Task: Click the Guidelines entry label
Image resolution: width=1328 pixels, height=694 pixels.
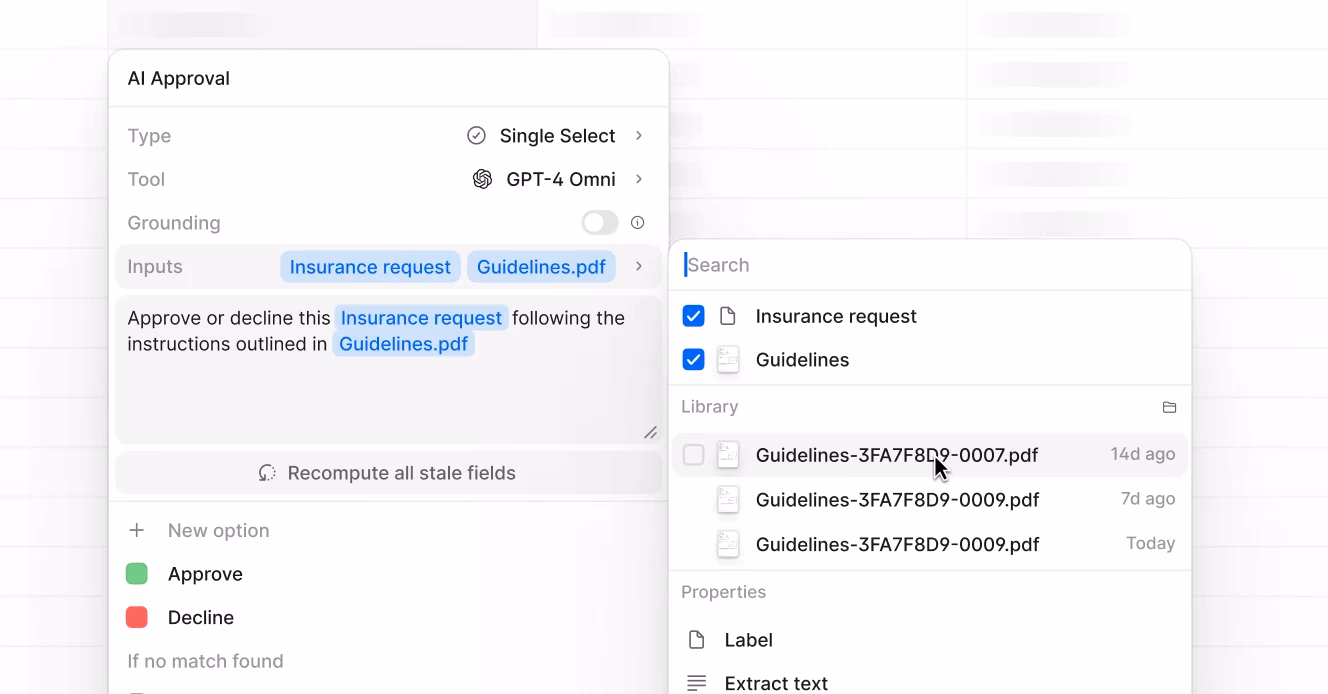Action: (x=802, y=360)
